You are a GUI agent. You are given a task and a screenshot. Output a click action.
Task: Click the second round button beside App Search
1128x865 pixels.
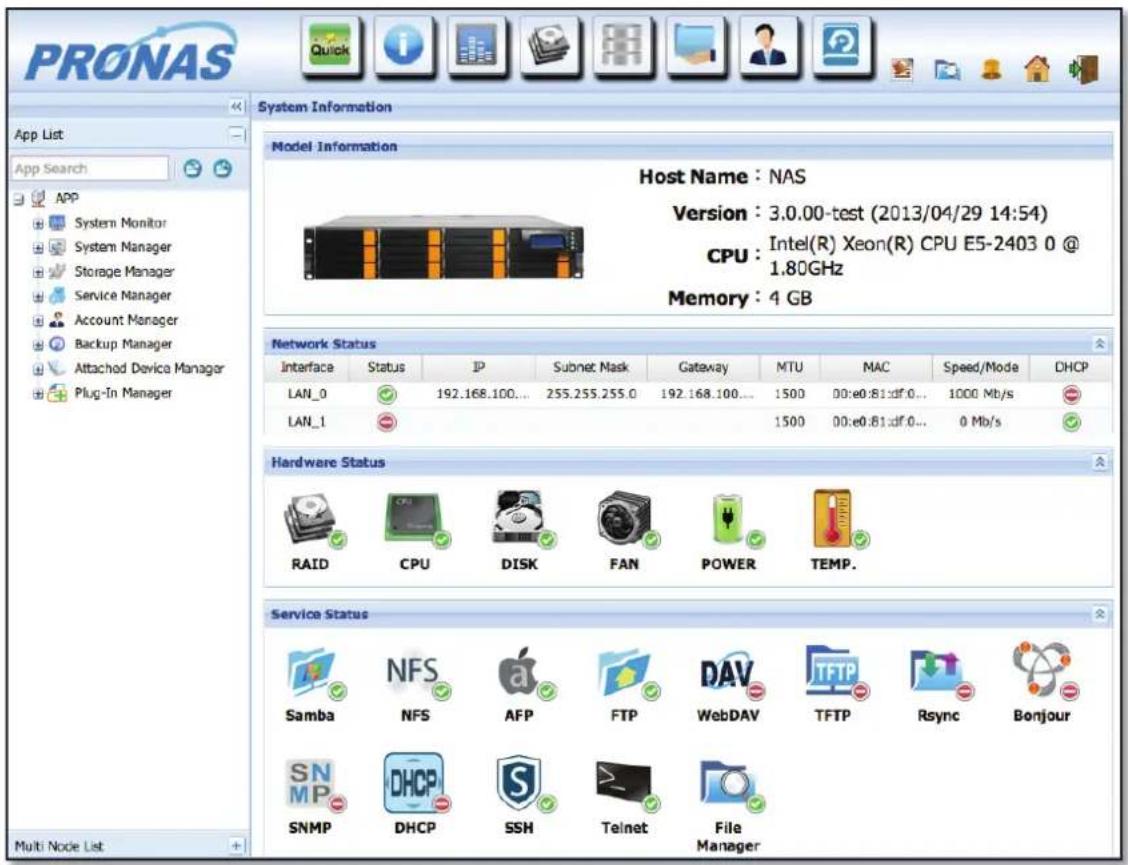[224, 169]
